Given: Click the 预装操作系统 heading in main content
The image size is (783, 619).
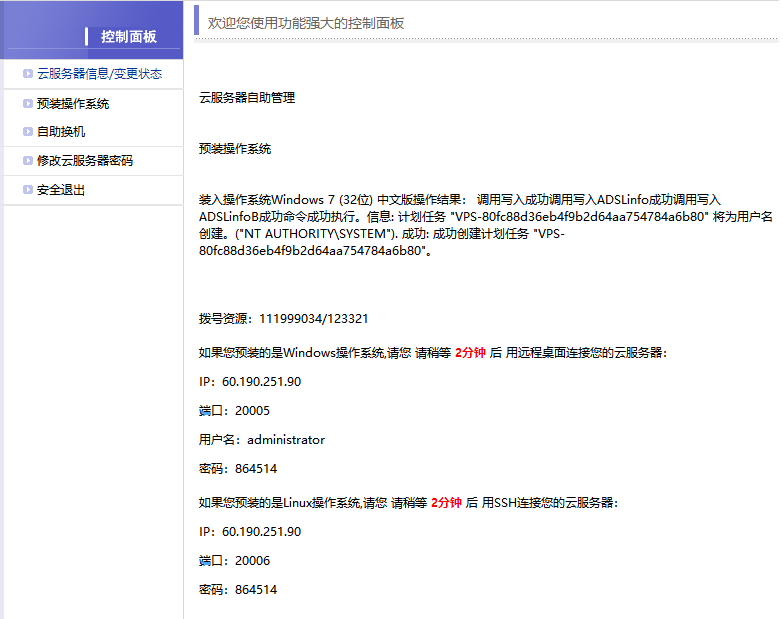Looking at the screenshot, I should tap(235, 149).
